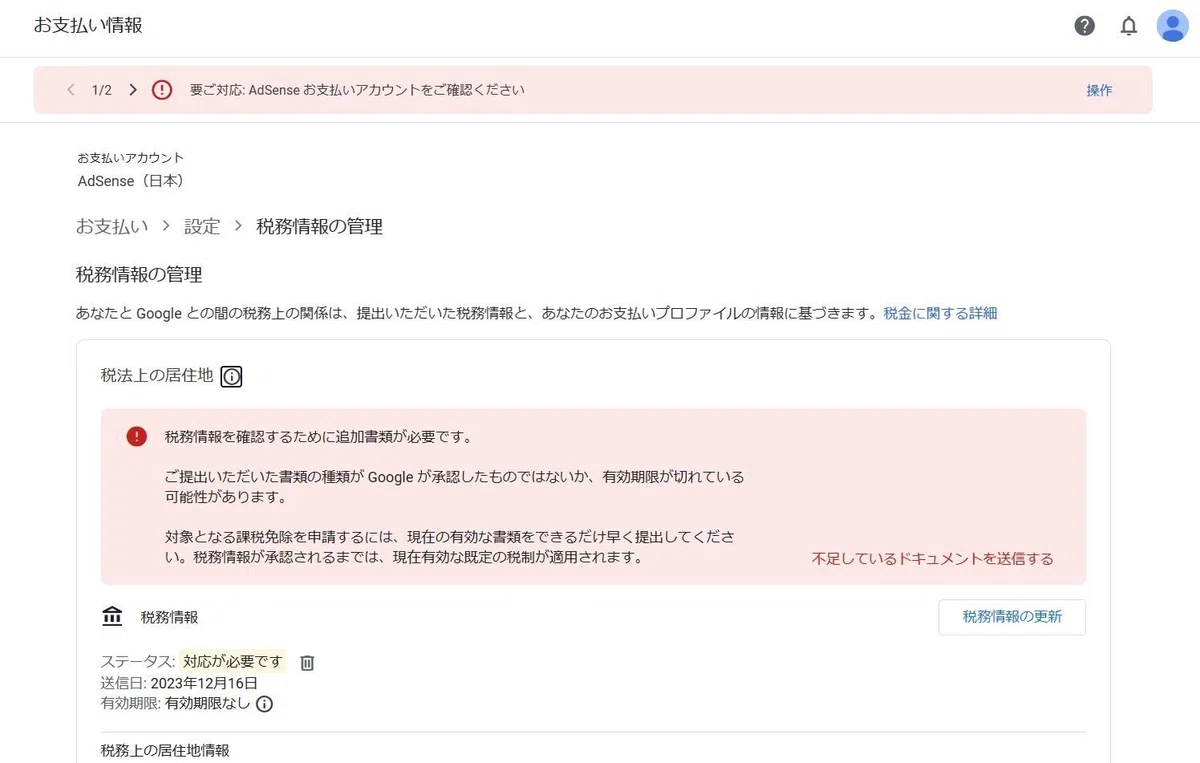Go to previous alert with left chevron

(70, 90)
